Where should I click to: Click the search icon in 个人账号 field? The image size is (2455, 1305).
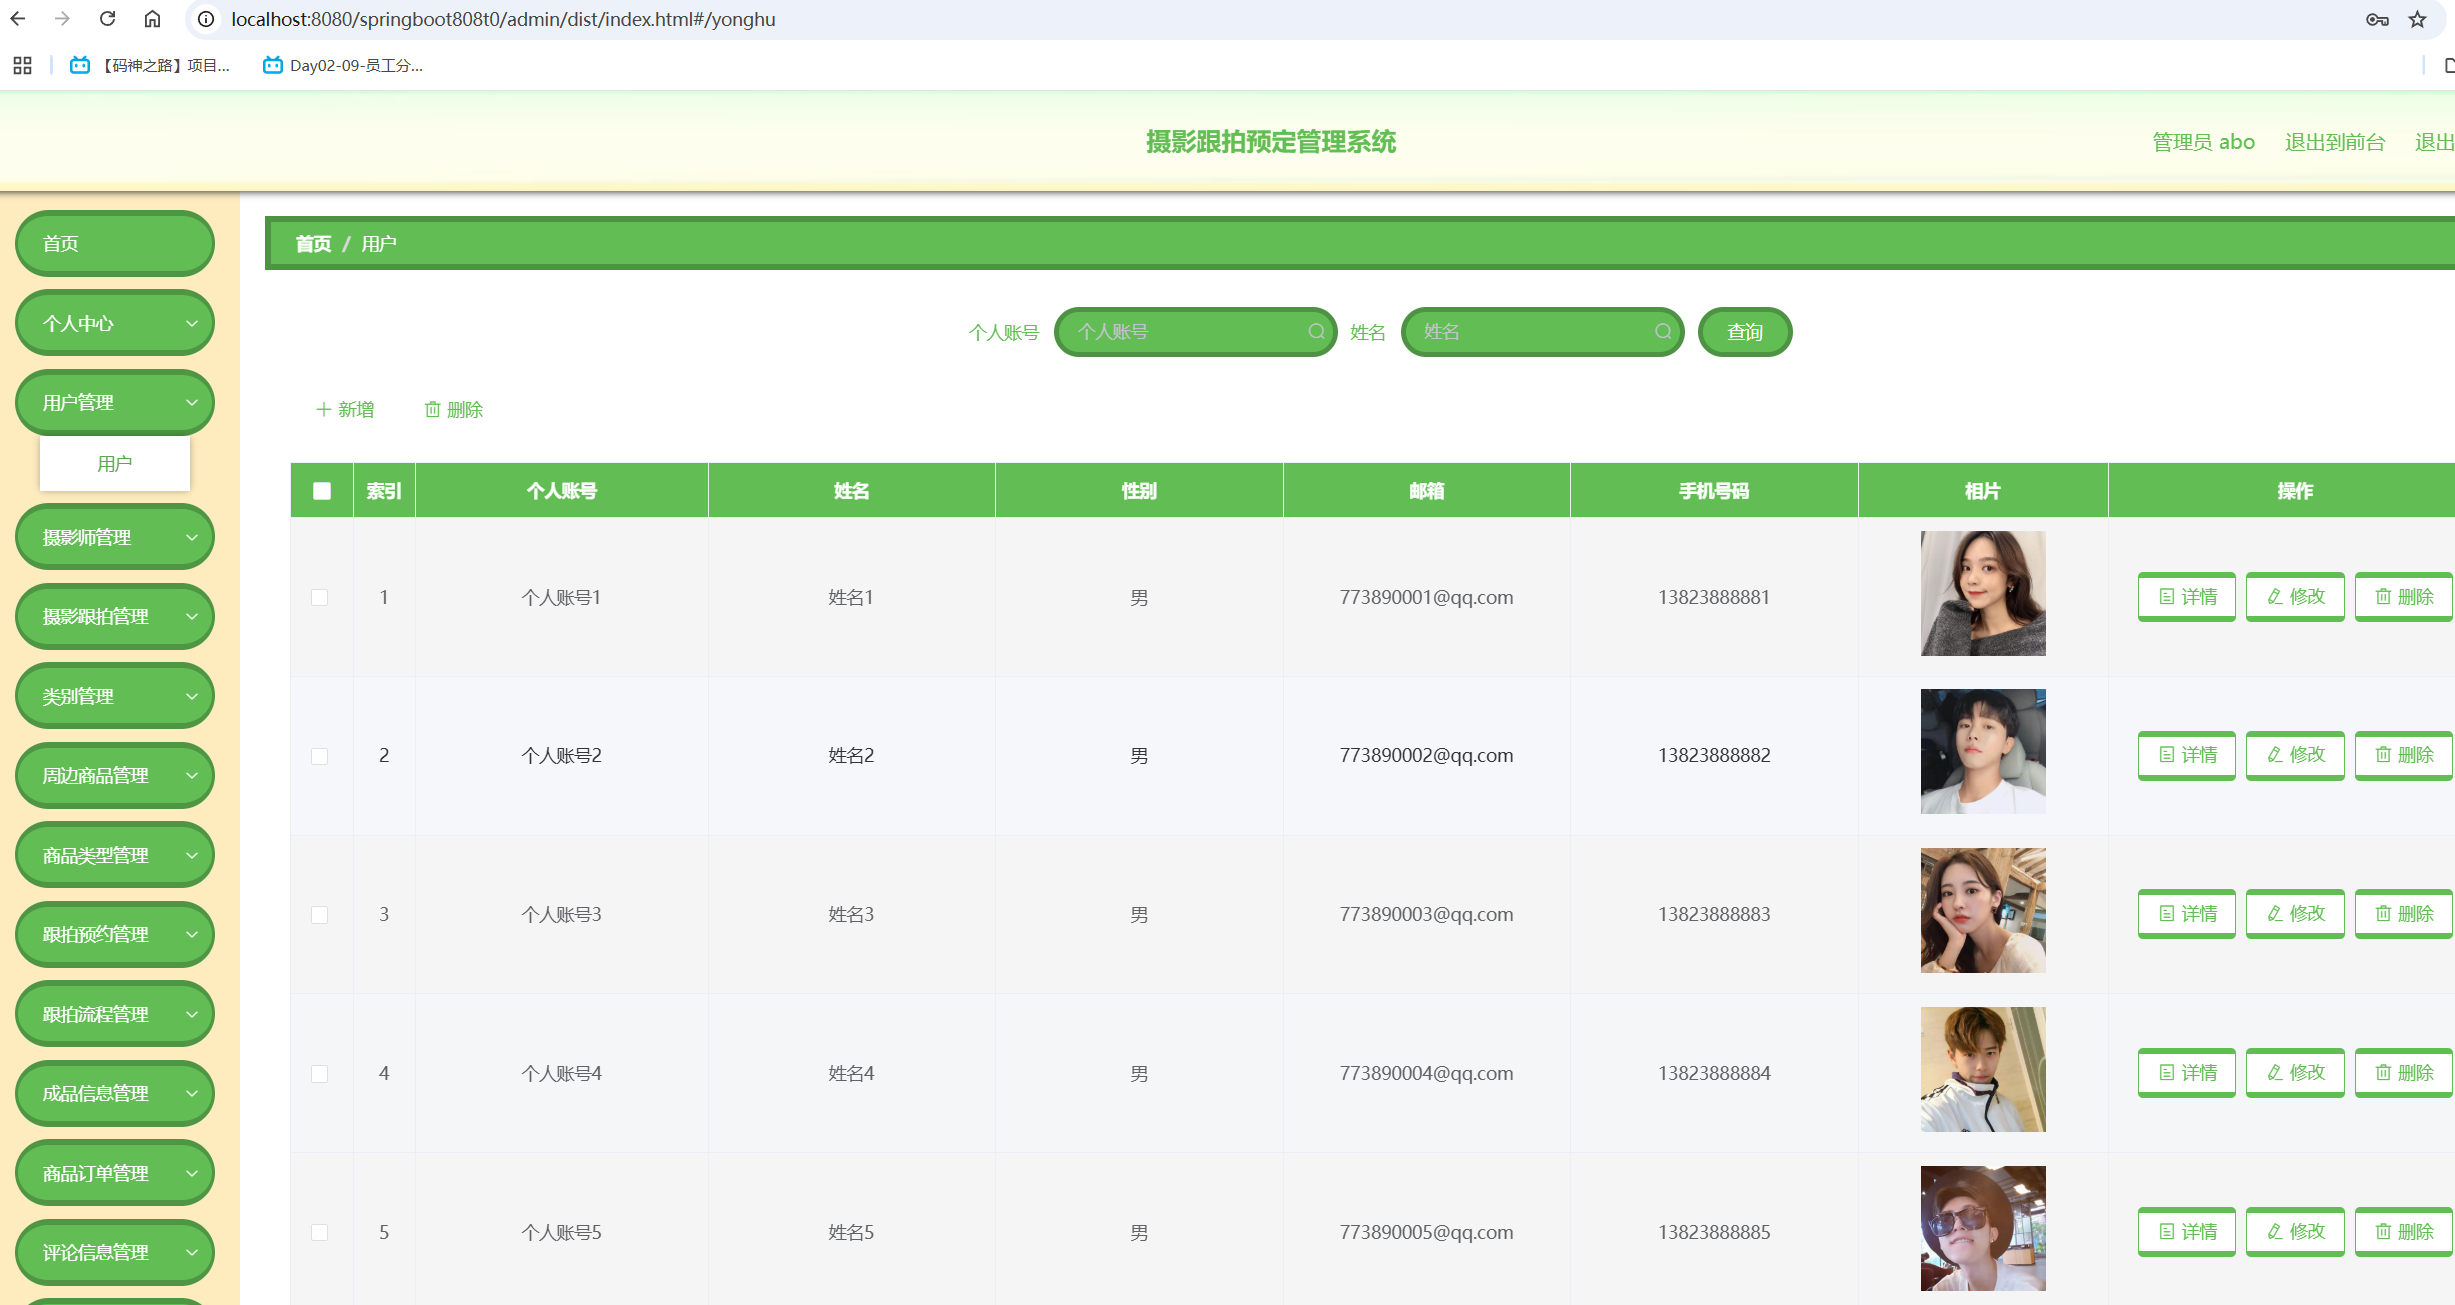click(x=1316, y=332)
